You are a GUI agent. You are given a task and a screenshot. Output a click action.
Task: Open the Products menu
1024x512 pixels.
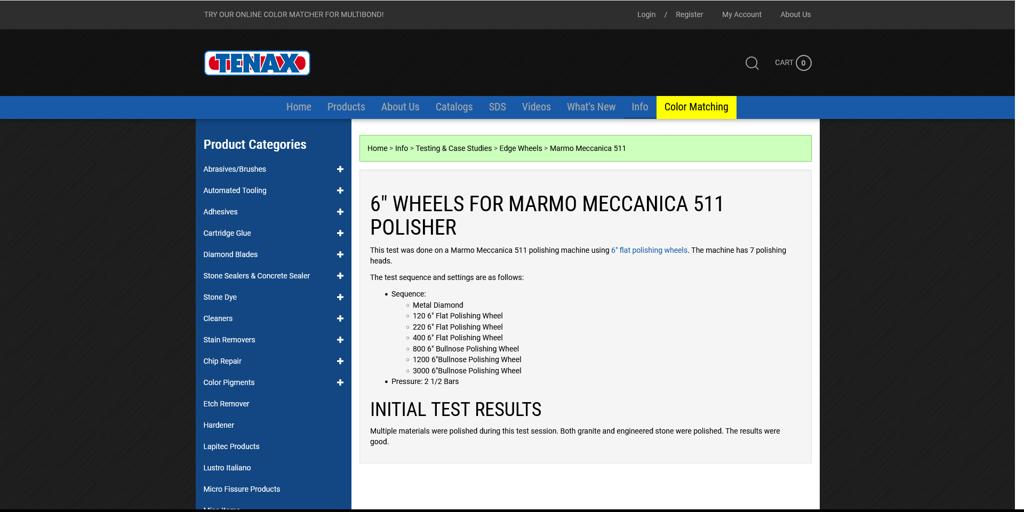346,107
